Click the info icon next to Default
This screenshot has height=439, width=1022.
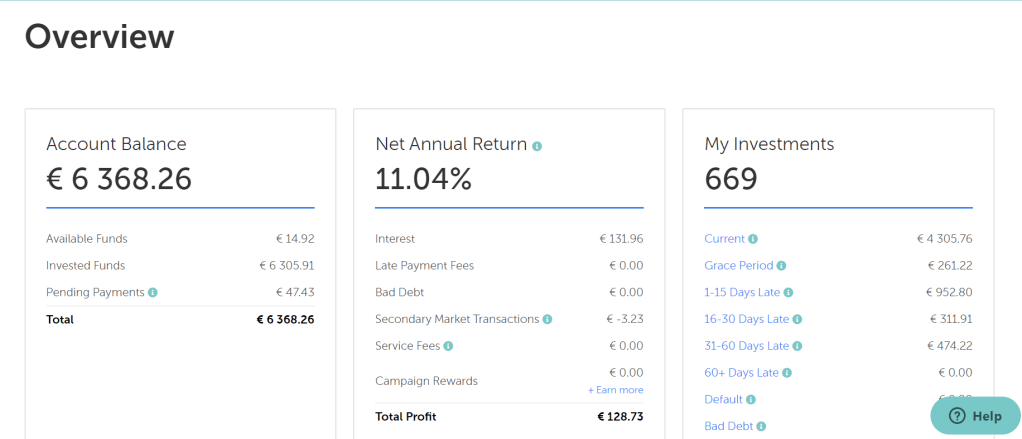(x=751, y=400)
